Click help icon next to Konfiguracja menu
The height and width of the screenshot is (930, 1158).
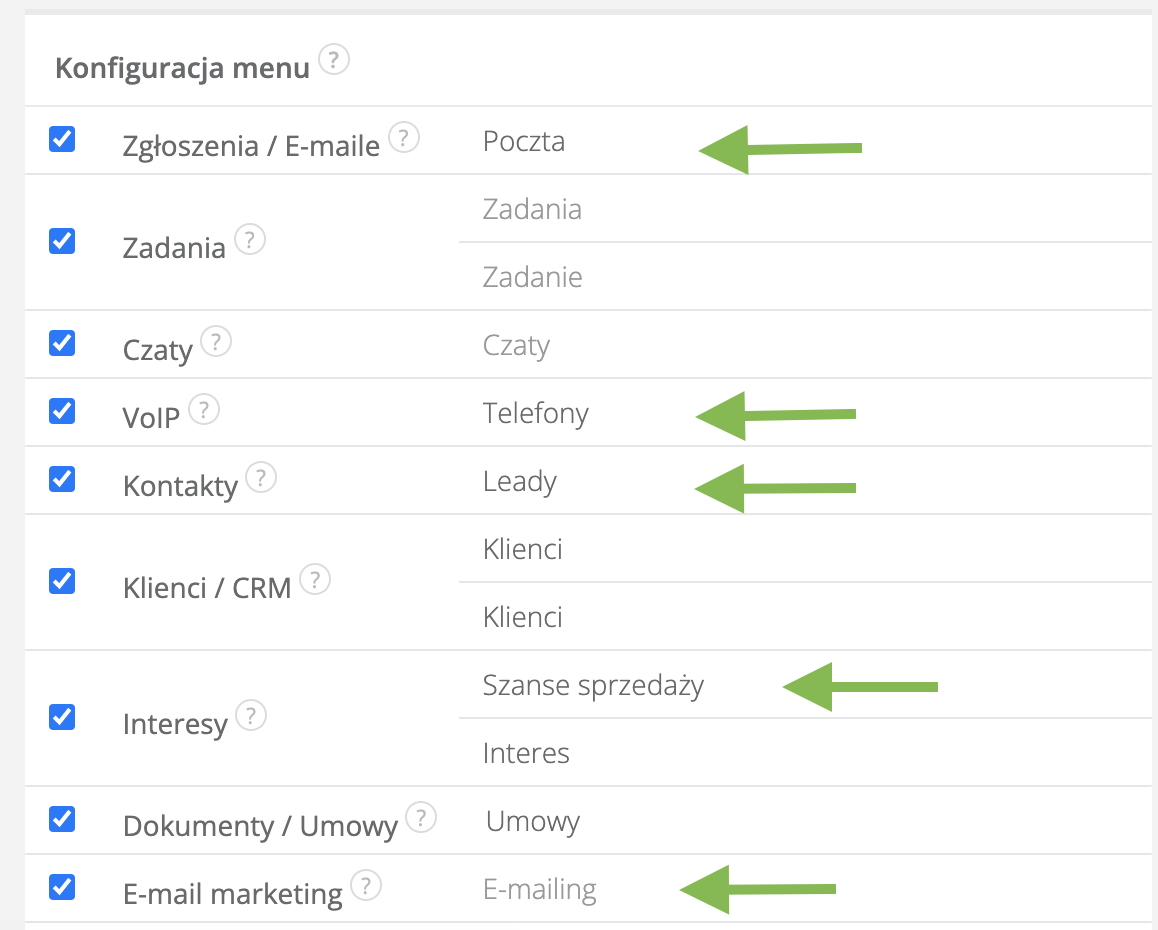click(334, 62)
